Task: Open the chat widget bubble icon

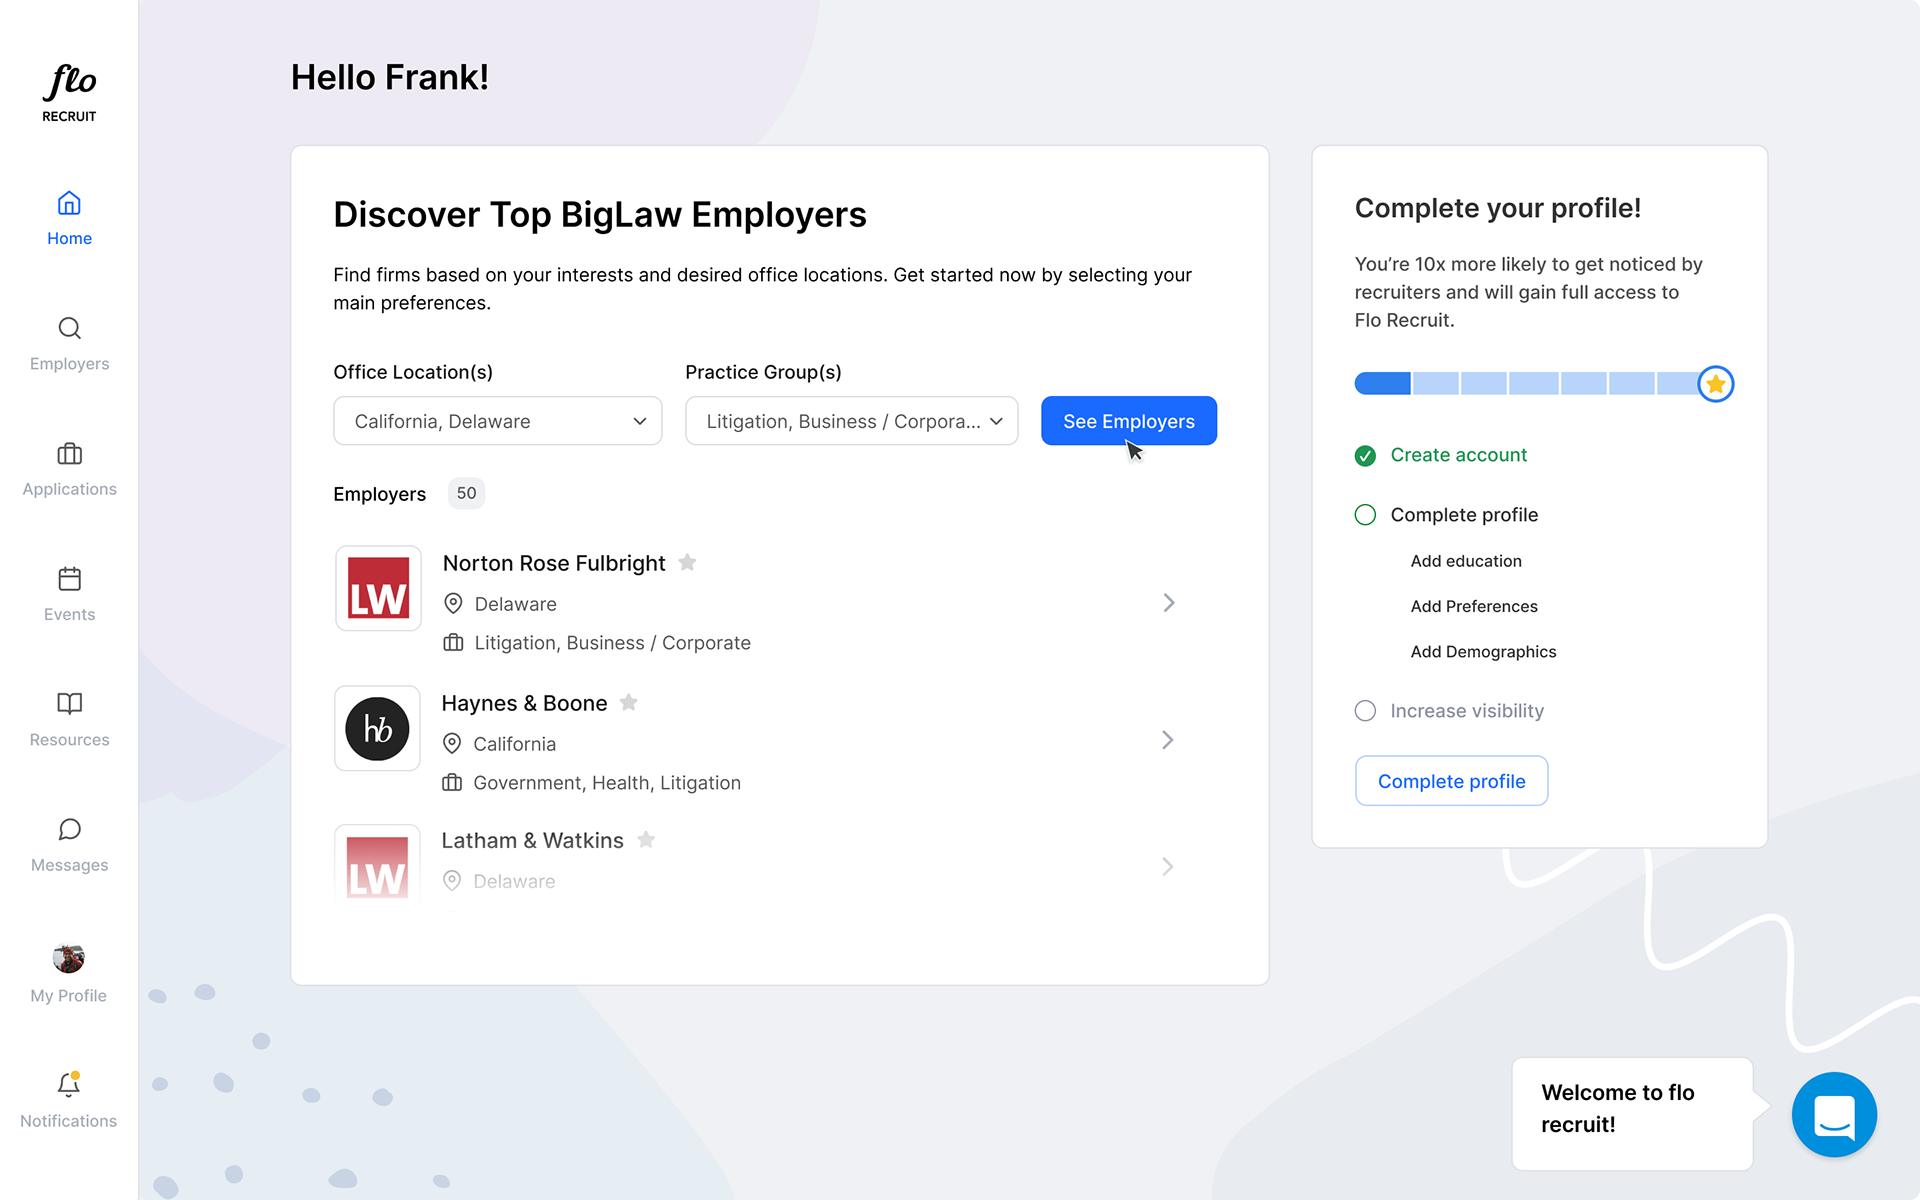Action: click(1834, 1114)
